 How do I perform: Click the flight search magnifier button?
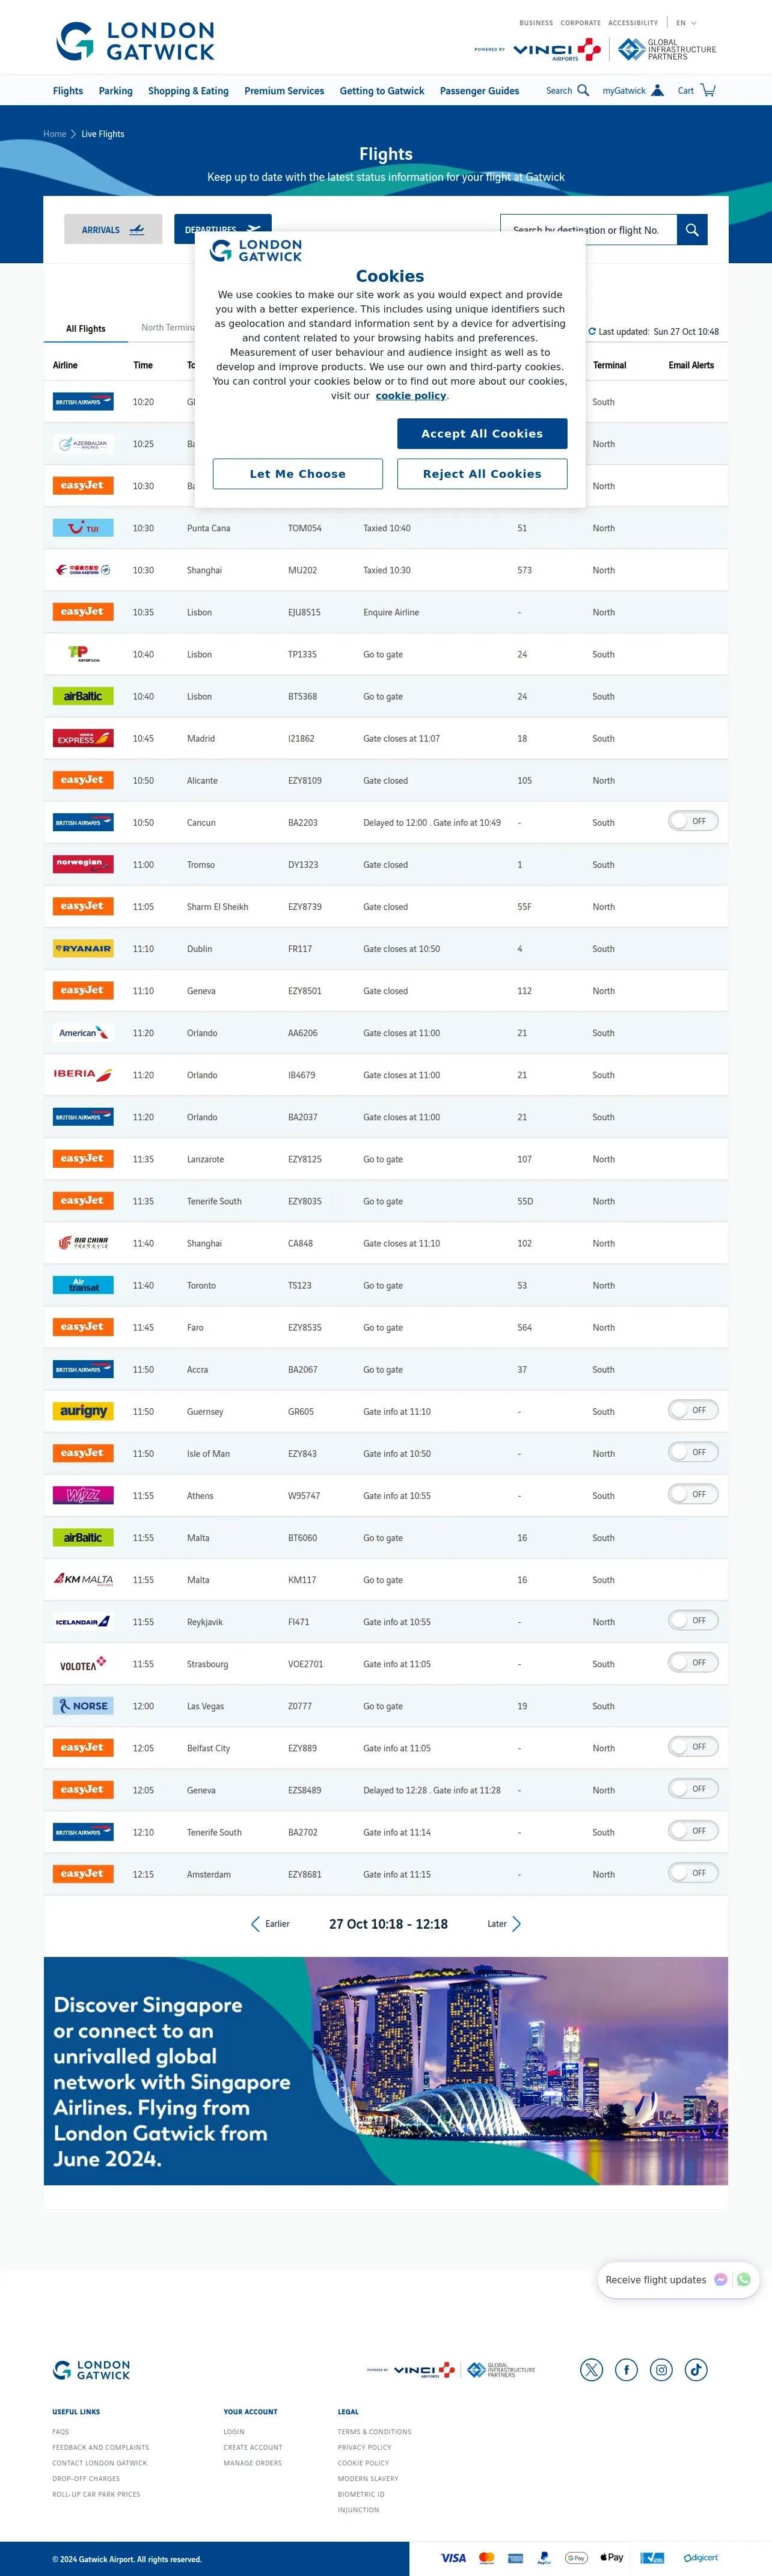tap(692, 230)
